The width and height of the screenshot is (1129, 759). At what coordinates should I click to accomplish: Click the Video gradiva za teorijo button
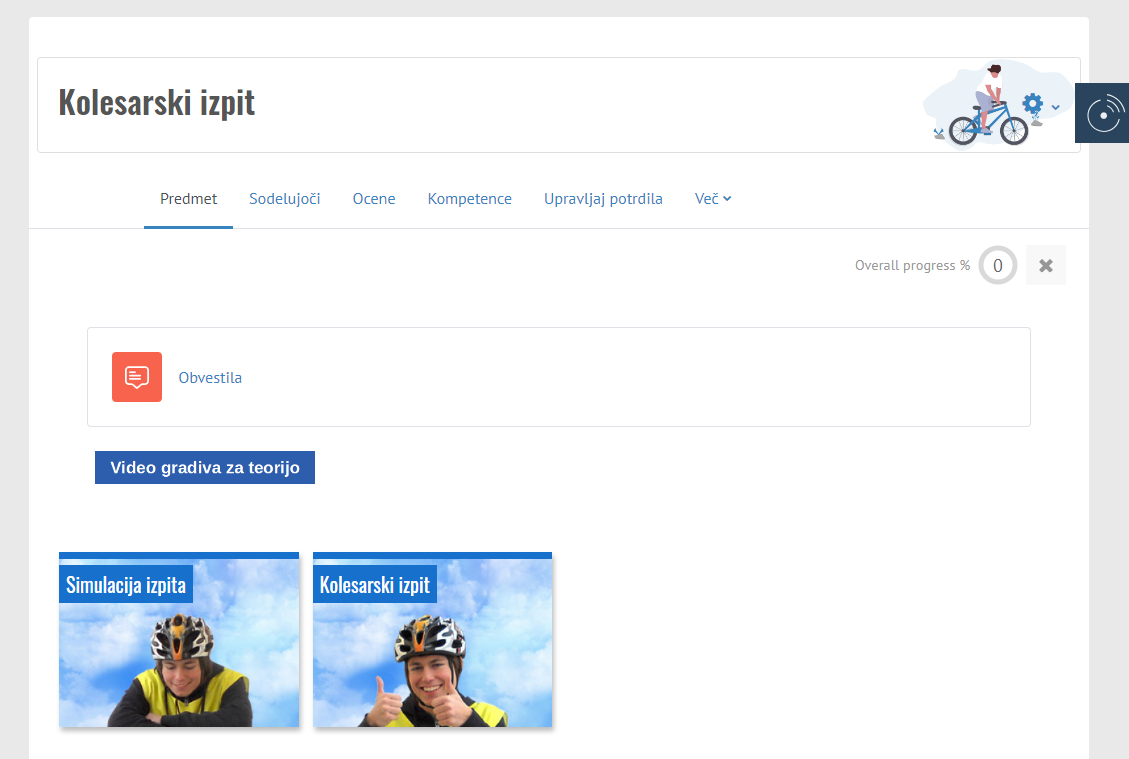tap(205, 468)
